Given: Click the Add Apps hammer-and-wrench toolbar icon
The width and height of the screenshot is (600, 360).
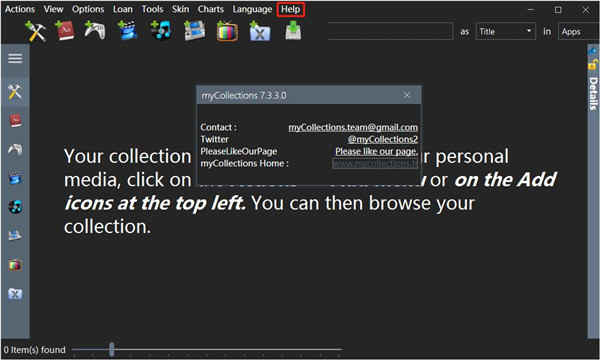Looking at the screenshot, I should 35,31.
